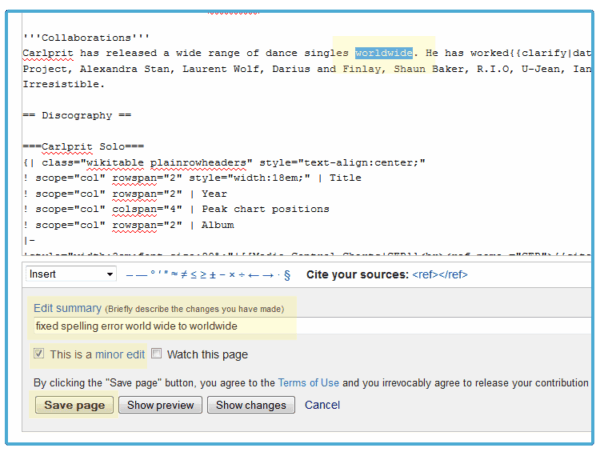Click the Show preview button

pos(160,405)
